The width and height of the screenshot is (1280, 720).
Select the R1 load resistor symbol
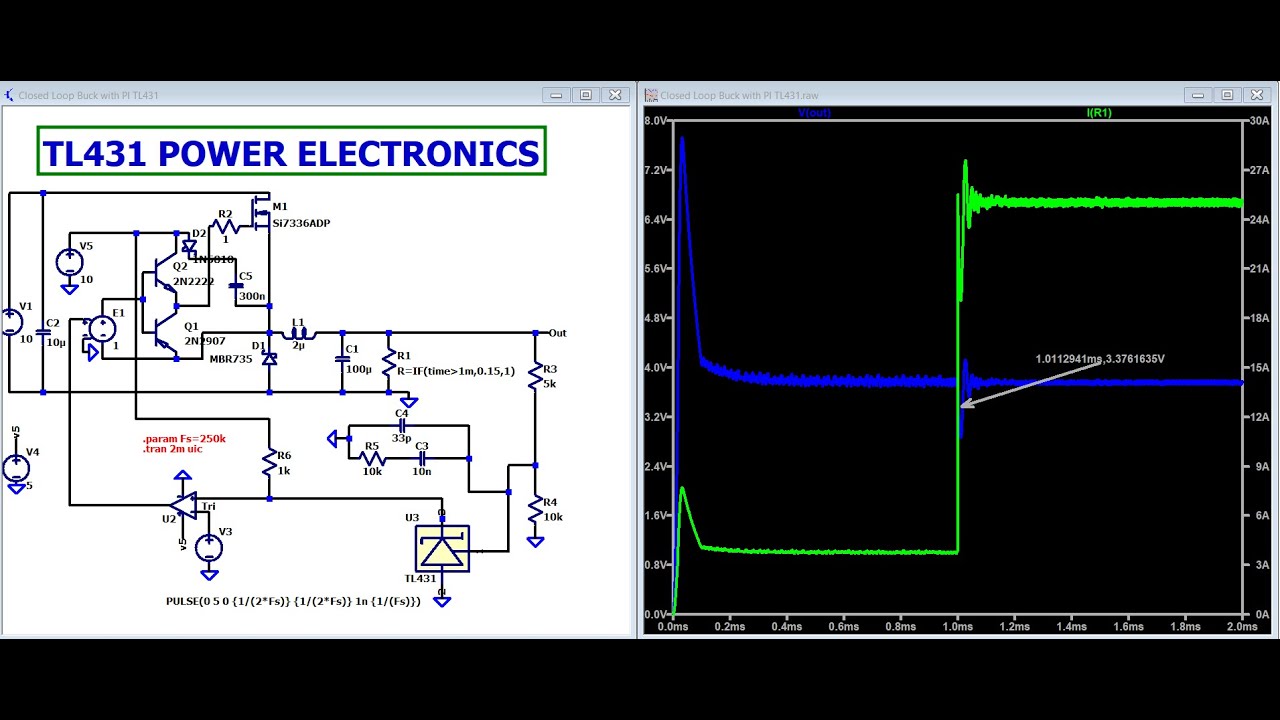(389, 360)
